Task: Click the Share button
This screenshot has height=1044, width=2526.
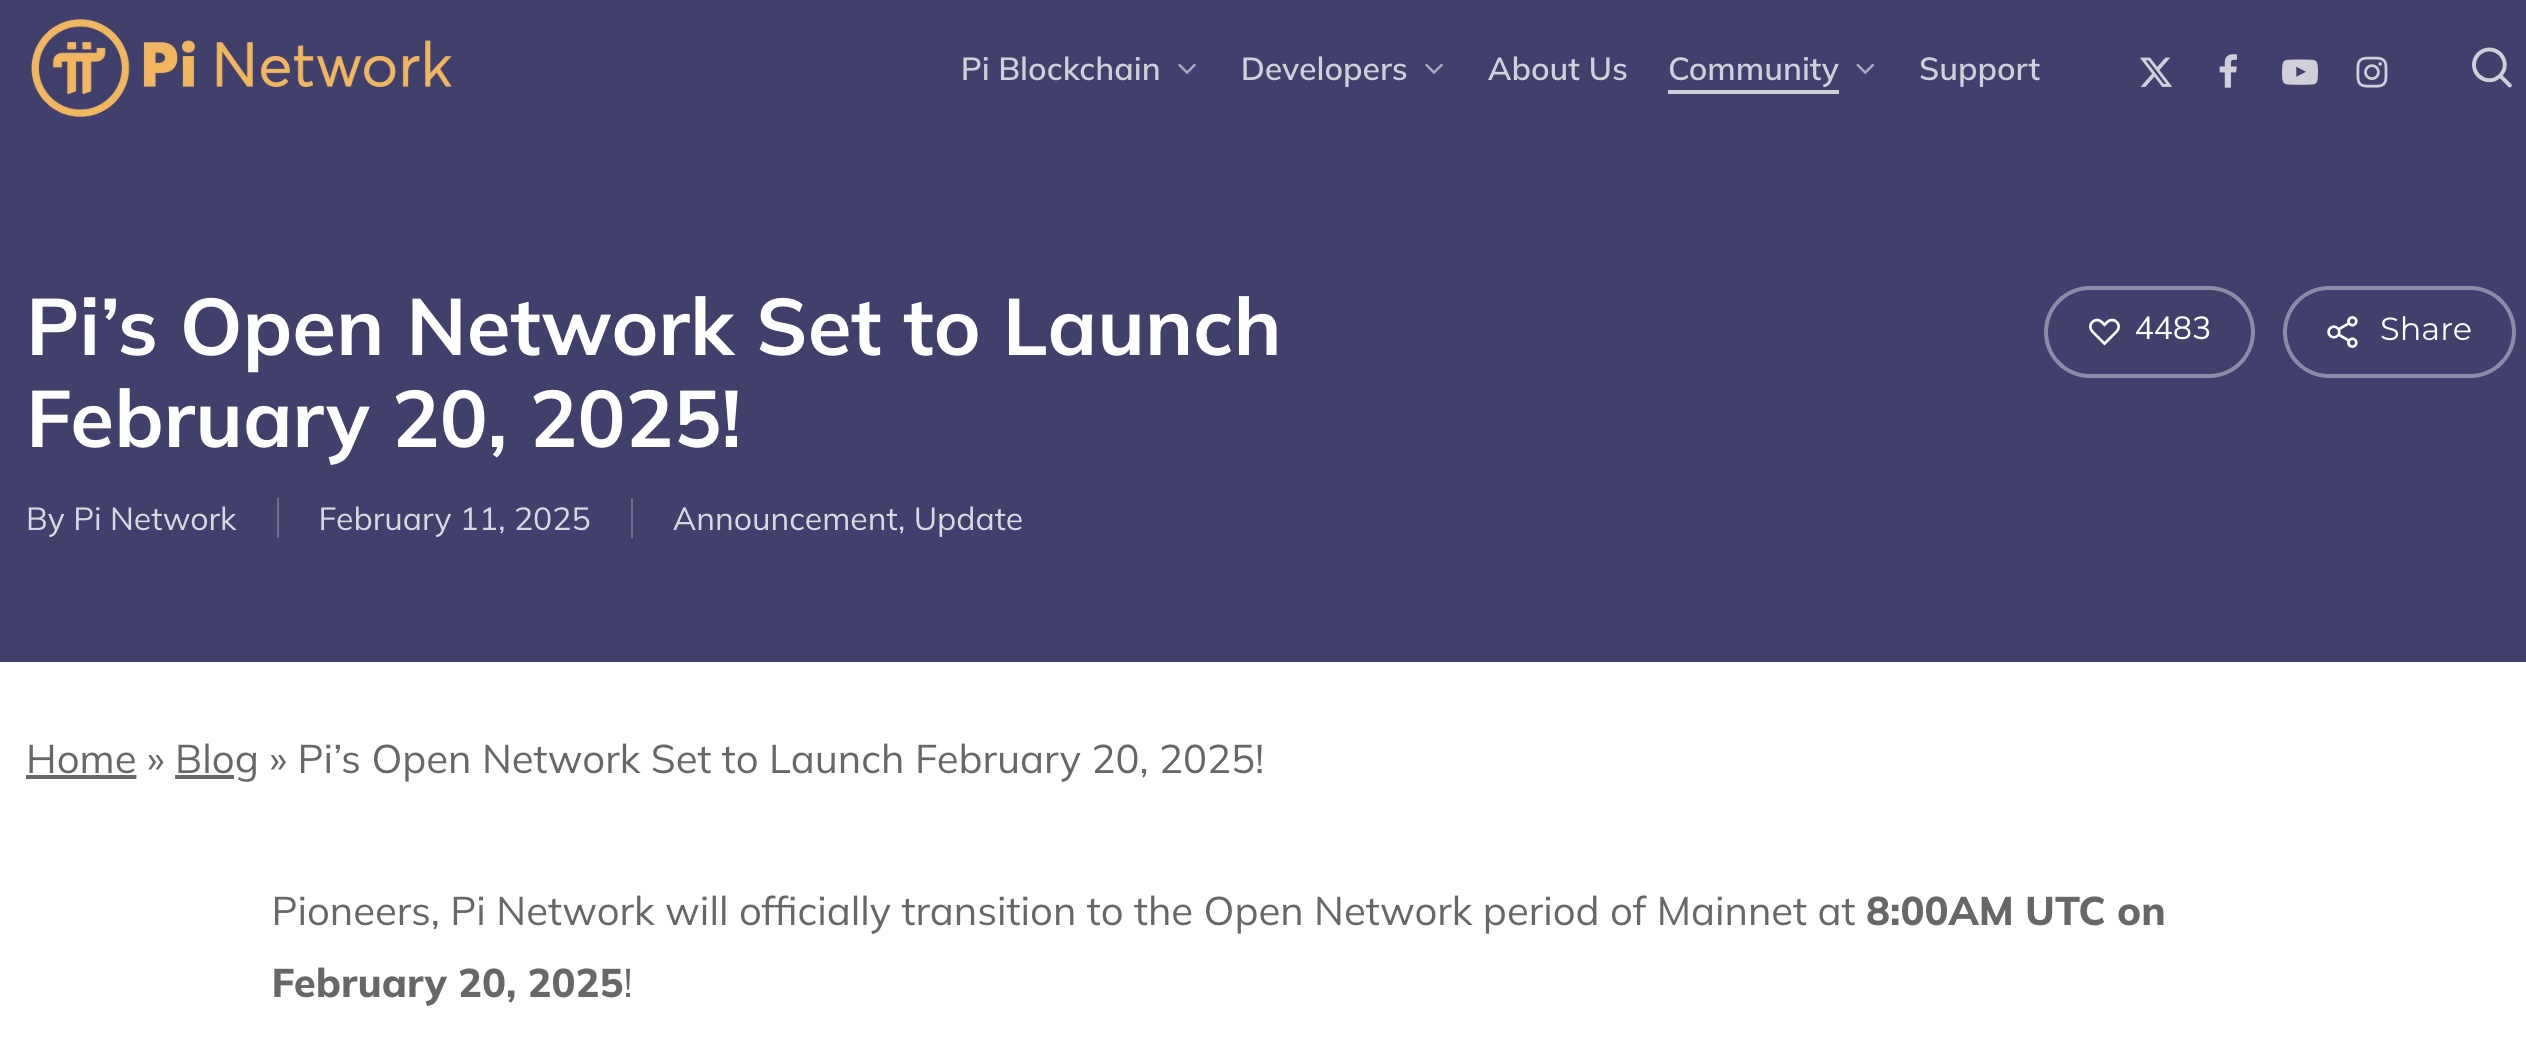Action: 2398,331
